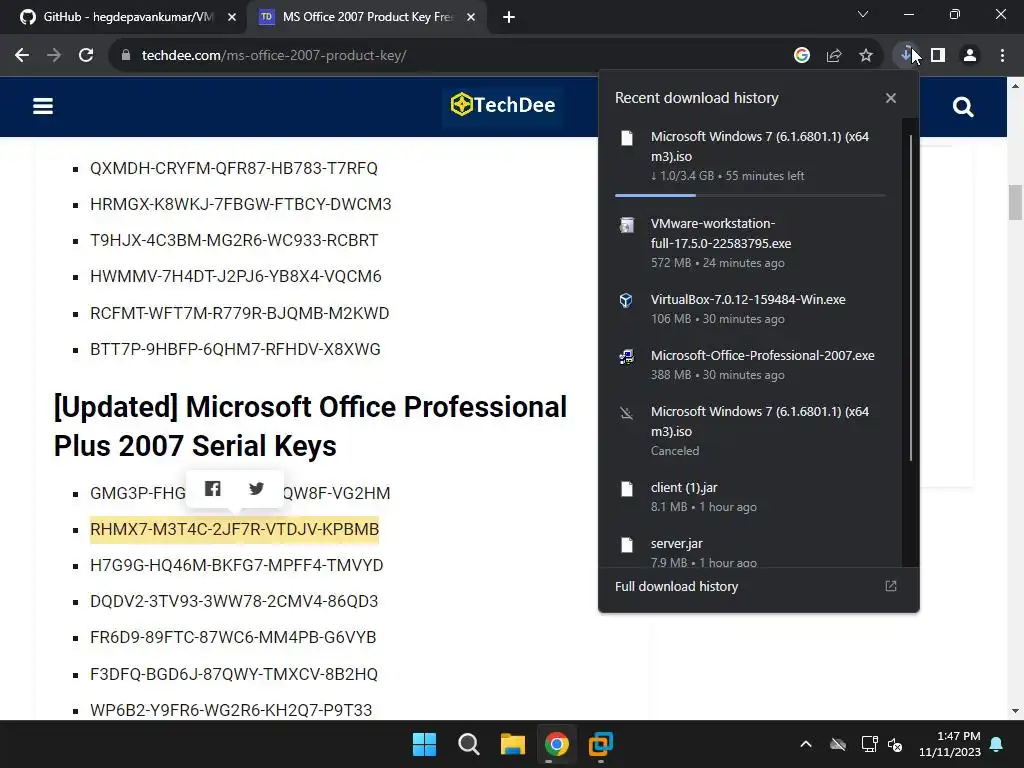
Task: Click client (1).jar download name
Action: 684,488
